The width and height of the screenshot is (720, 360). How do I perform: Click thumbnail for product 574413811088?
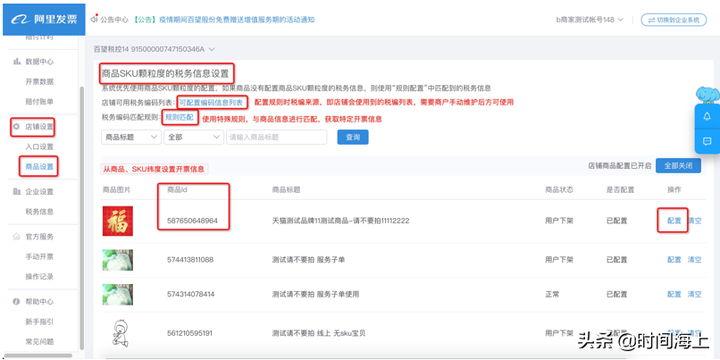(x=118, y=260)
